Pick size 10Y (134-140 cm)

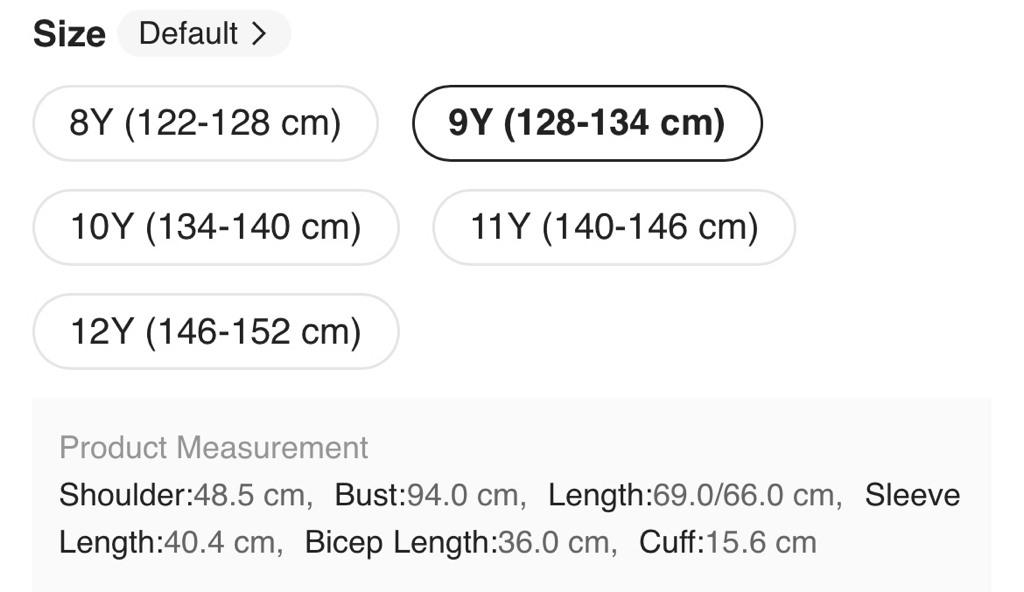pyautogui.click(x=215, y=227)
